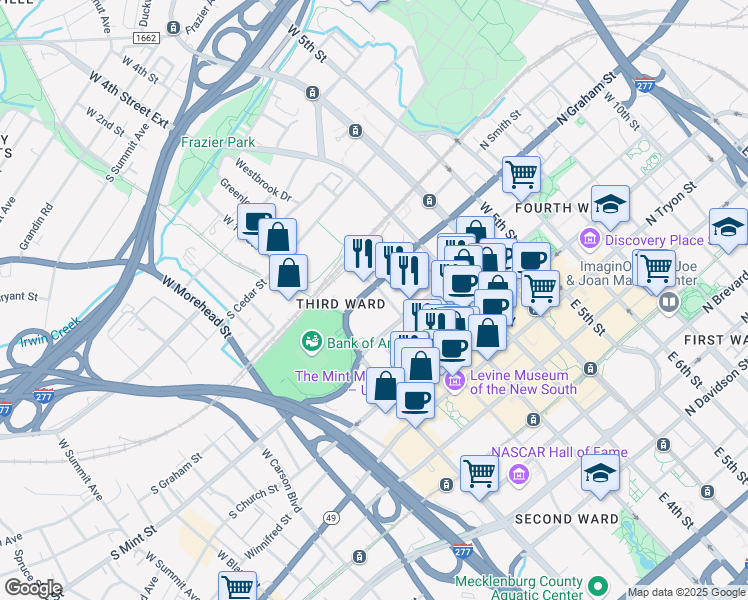Image resolution: width=748 pixels, height=600 pixels.
Task: Select S Mint St street label
Action: click(x=133, y=542)
